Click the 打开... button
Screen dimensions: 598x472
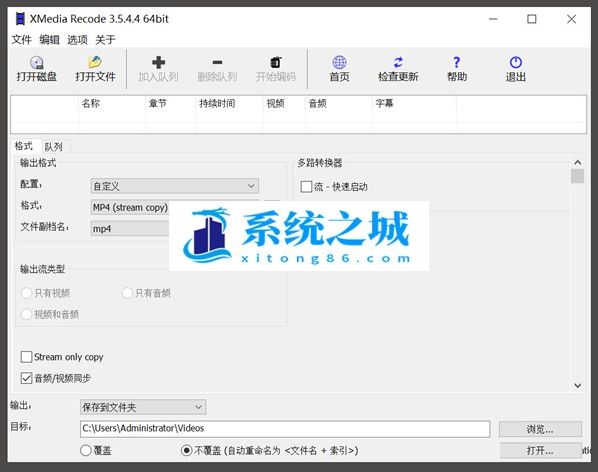coord(540,450)
